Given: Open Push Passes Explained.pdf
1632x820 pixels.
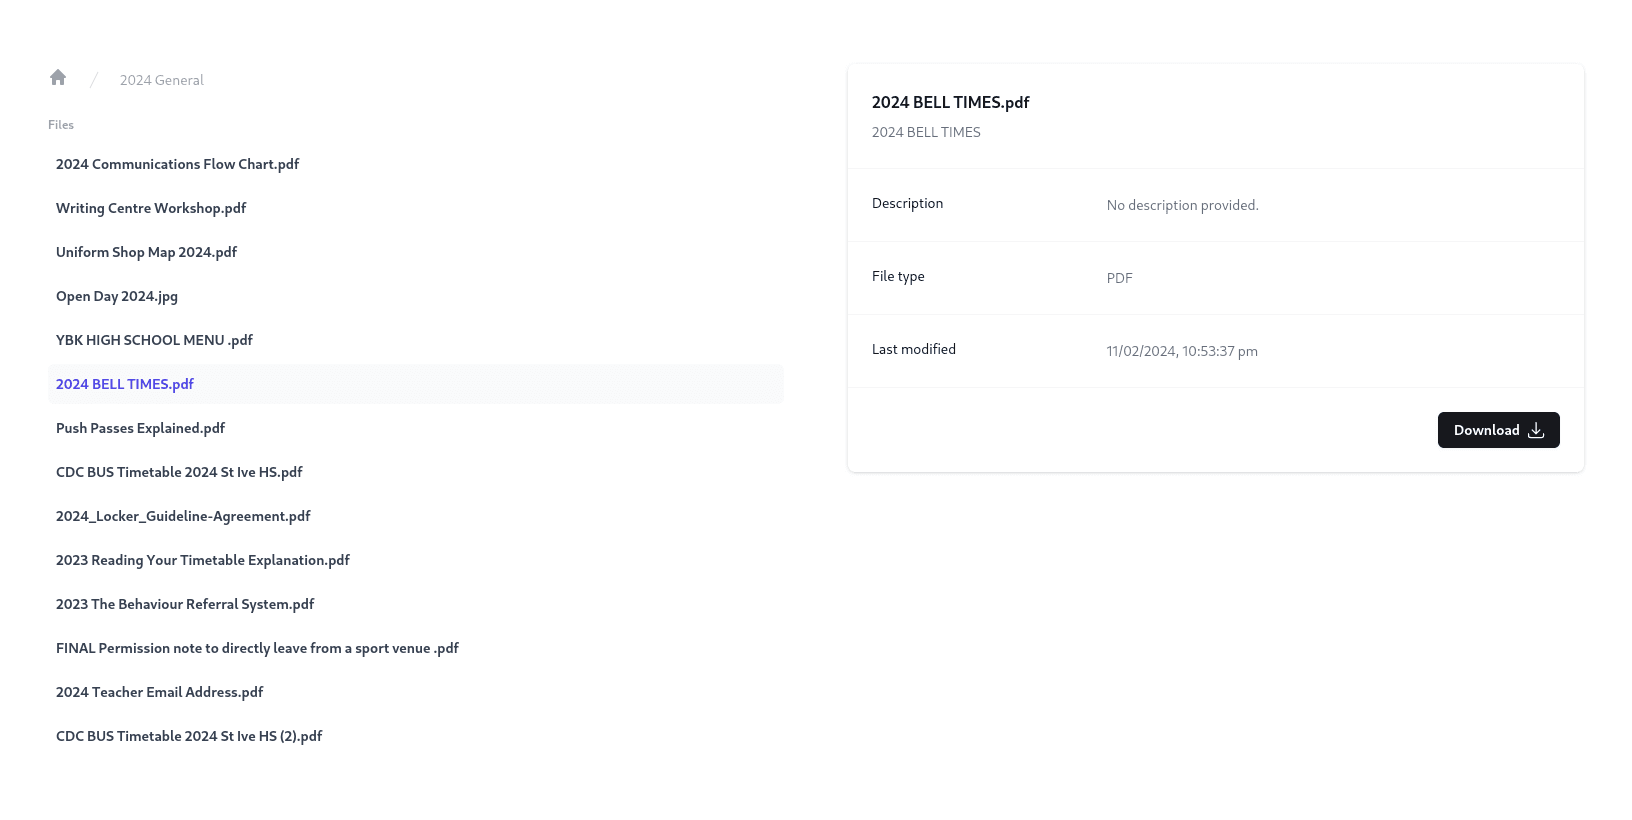Looking at the screenshot, I should (x=140, y=428).
